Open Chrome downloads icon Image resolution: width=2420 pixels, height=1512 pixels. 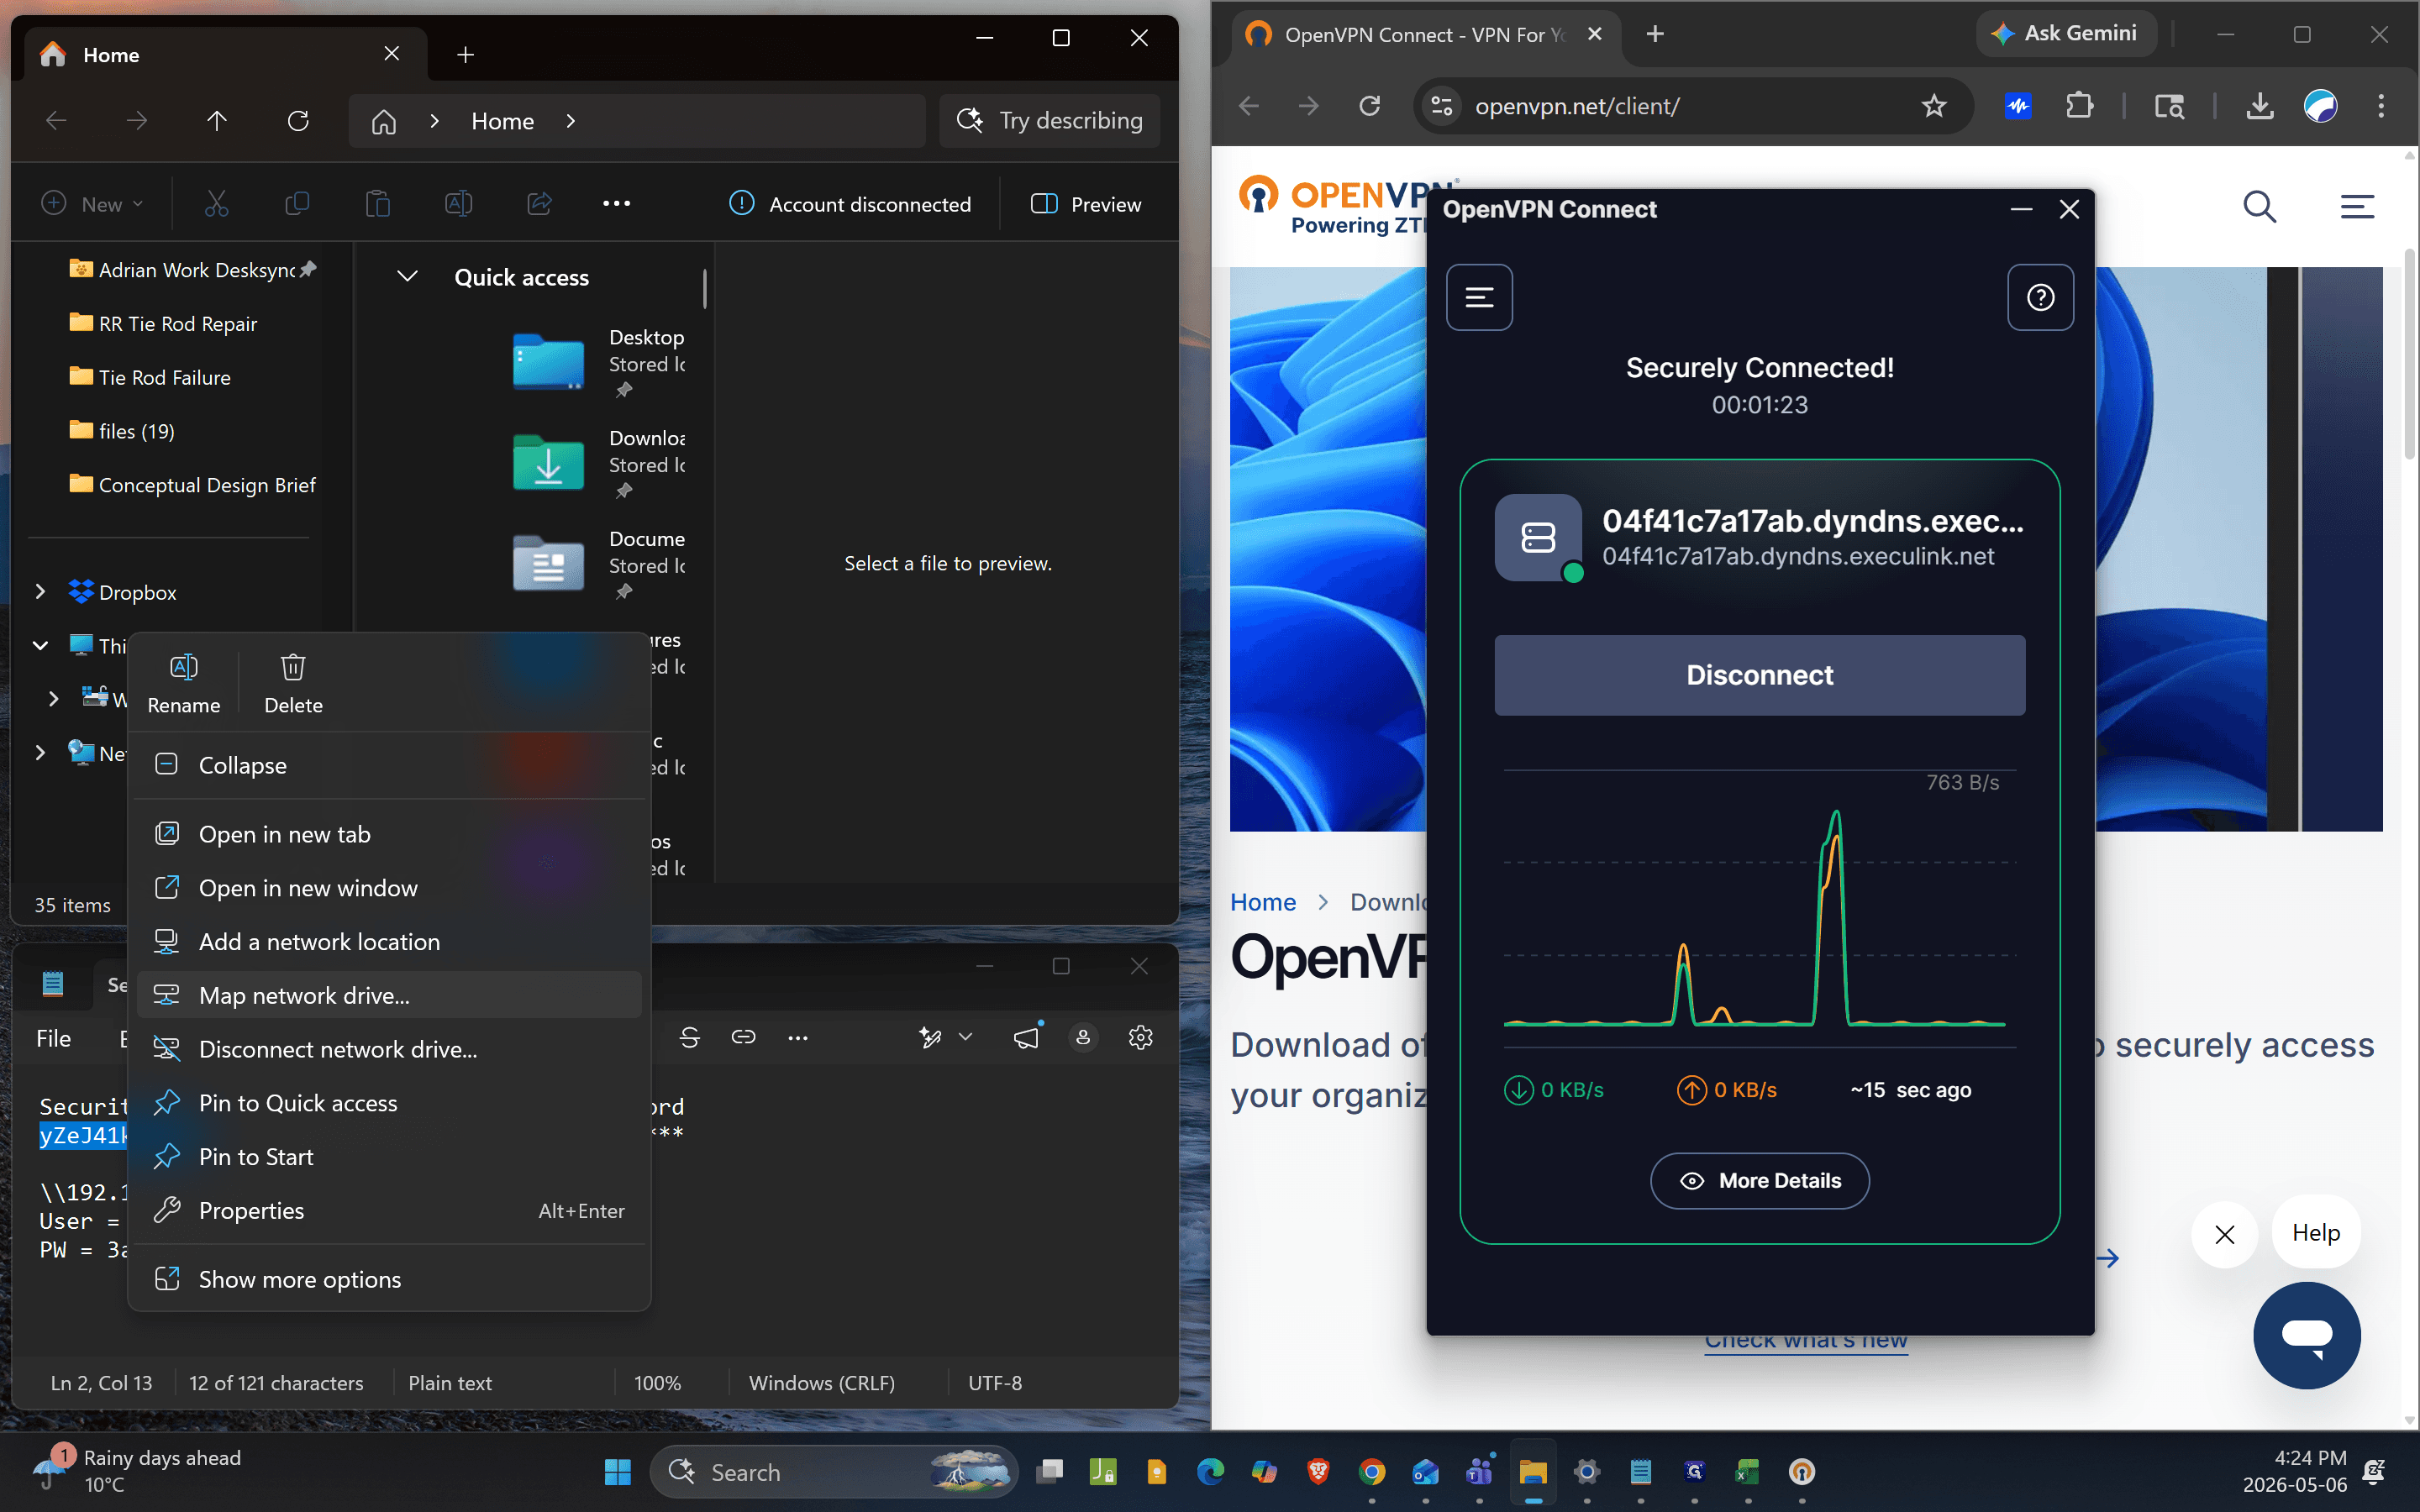point(2260,106)
